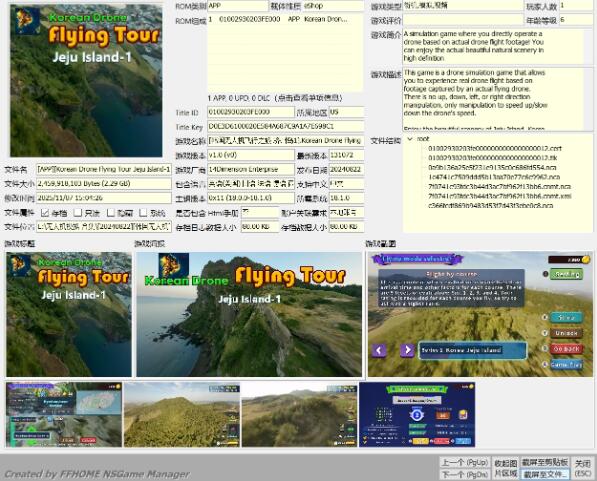
Task: Open the large Flight by course screenshot
Action: point(480,314)
